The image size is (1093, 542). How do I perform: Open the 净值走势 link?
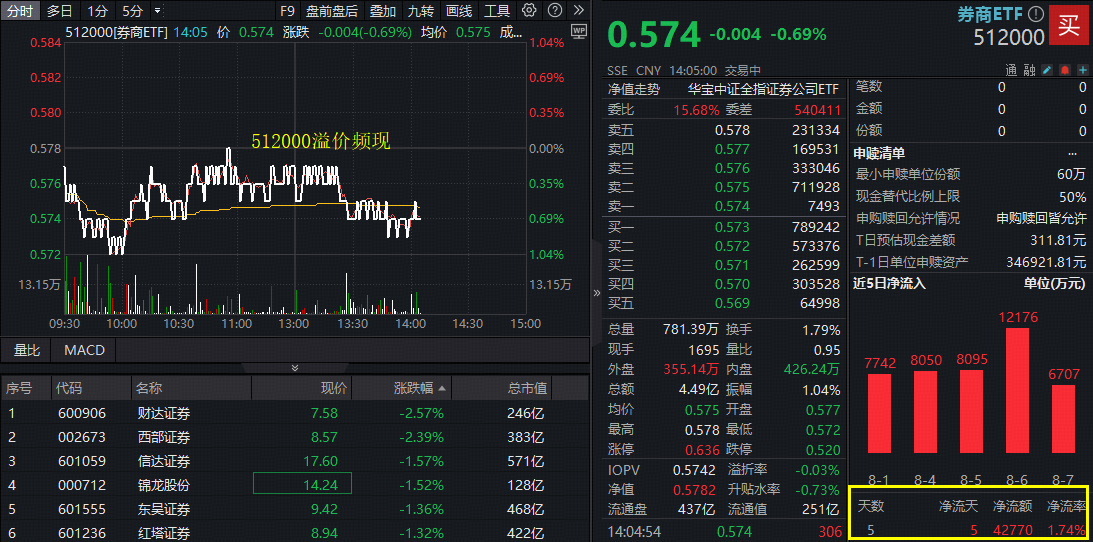[x=633, y=89]
